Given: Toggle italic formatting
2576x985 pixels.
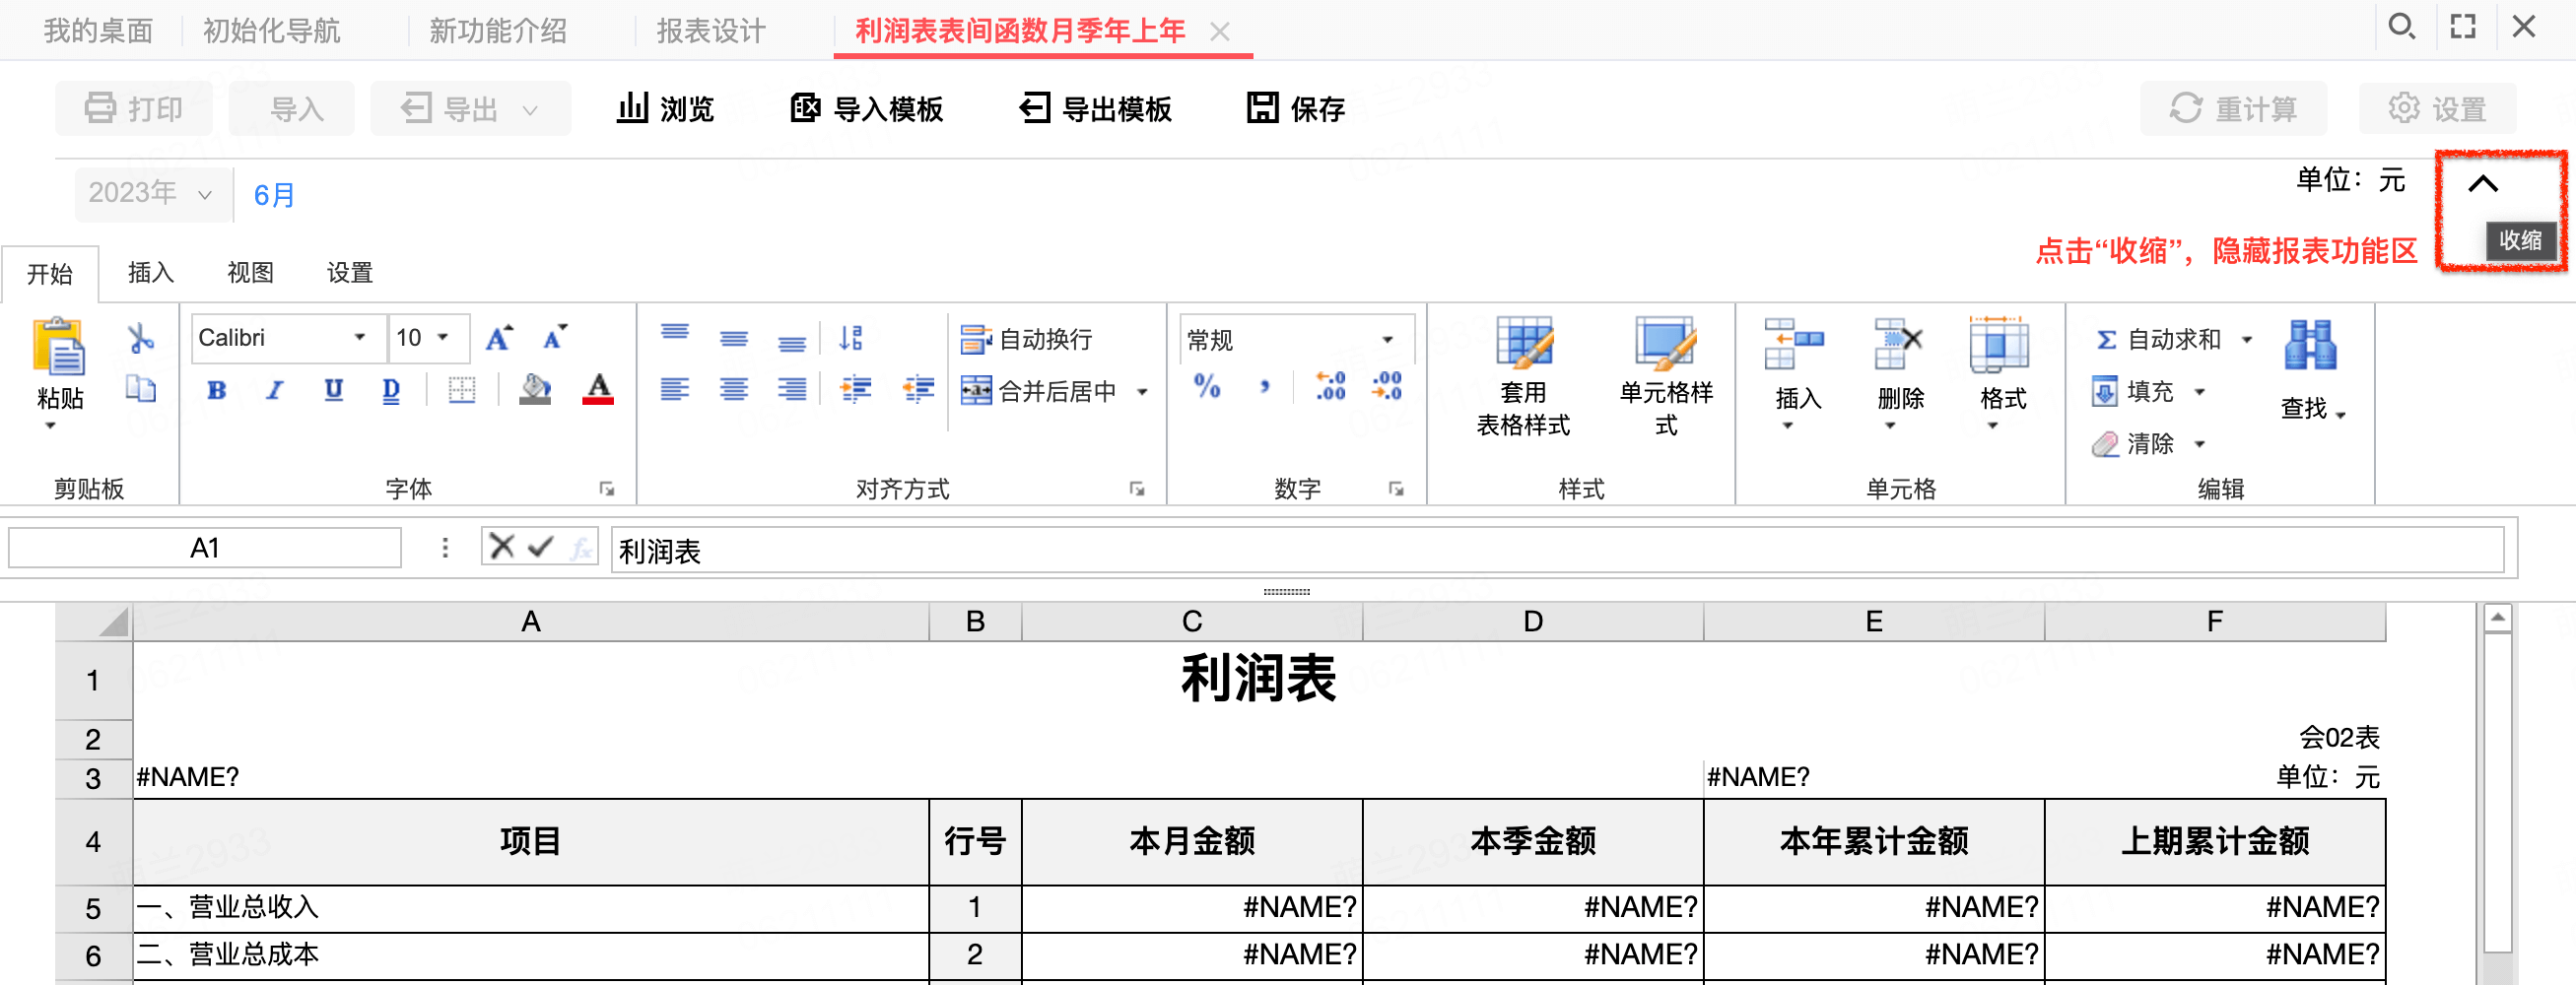Looking at the screenshot, I should coord(274,390).
